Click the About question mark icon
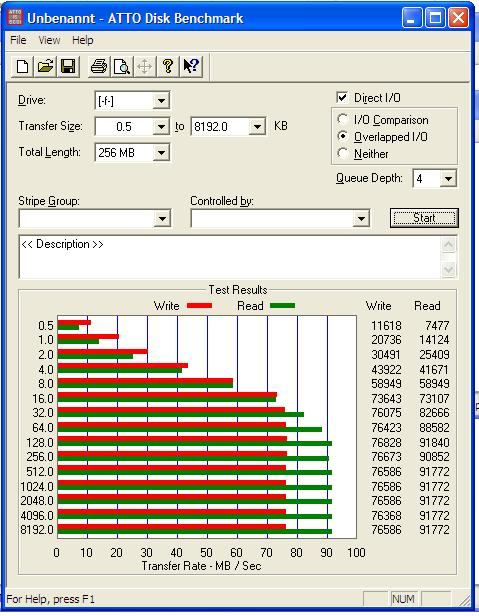 168,66
